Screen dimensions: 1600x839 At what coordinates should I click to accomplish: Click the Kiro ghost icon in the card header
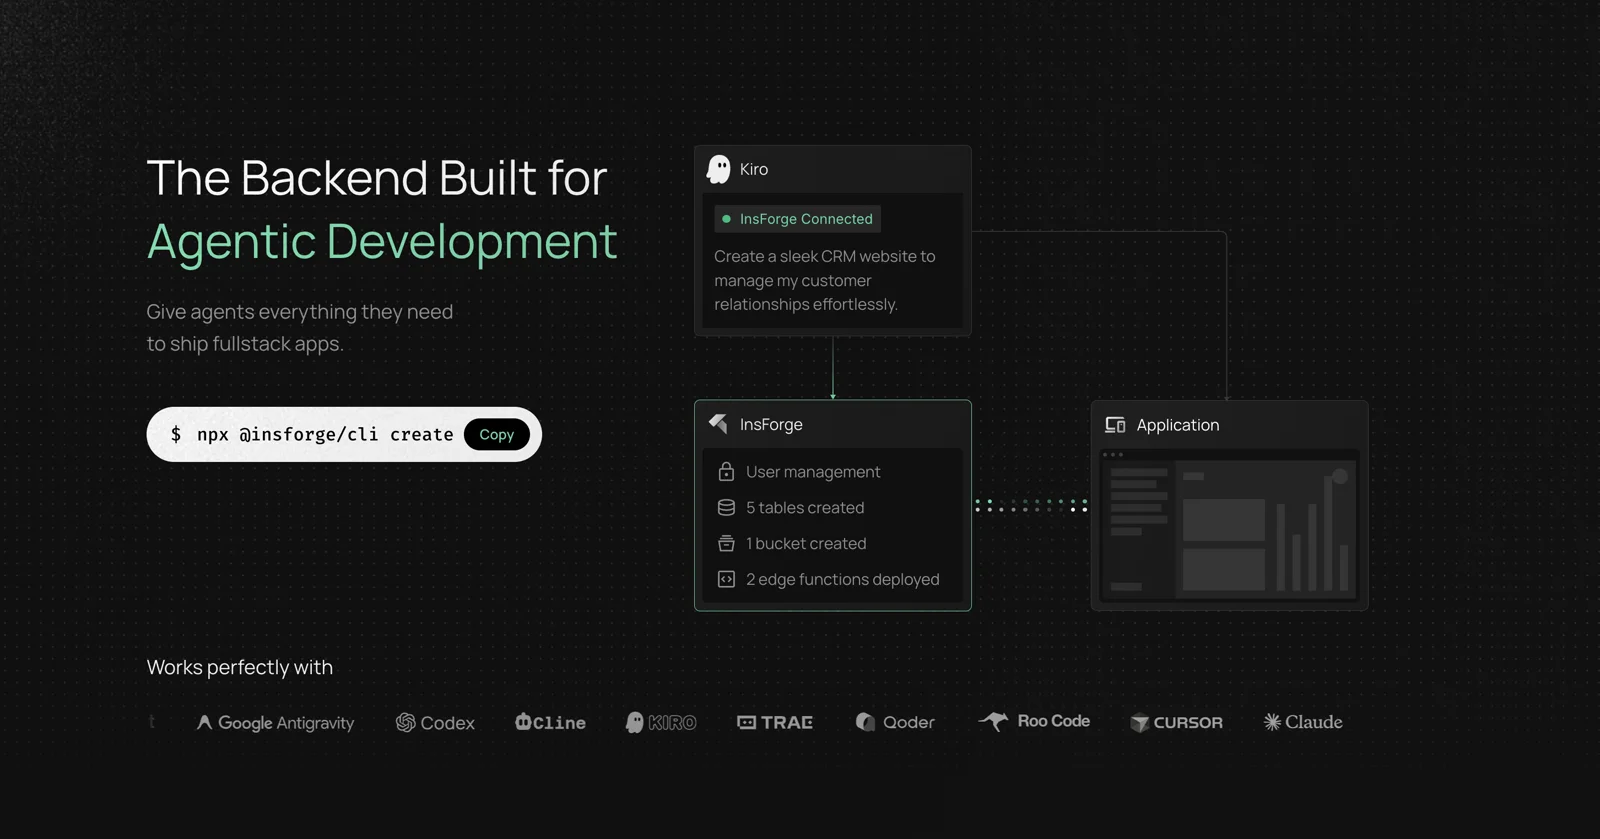[718, 169]
